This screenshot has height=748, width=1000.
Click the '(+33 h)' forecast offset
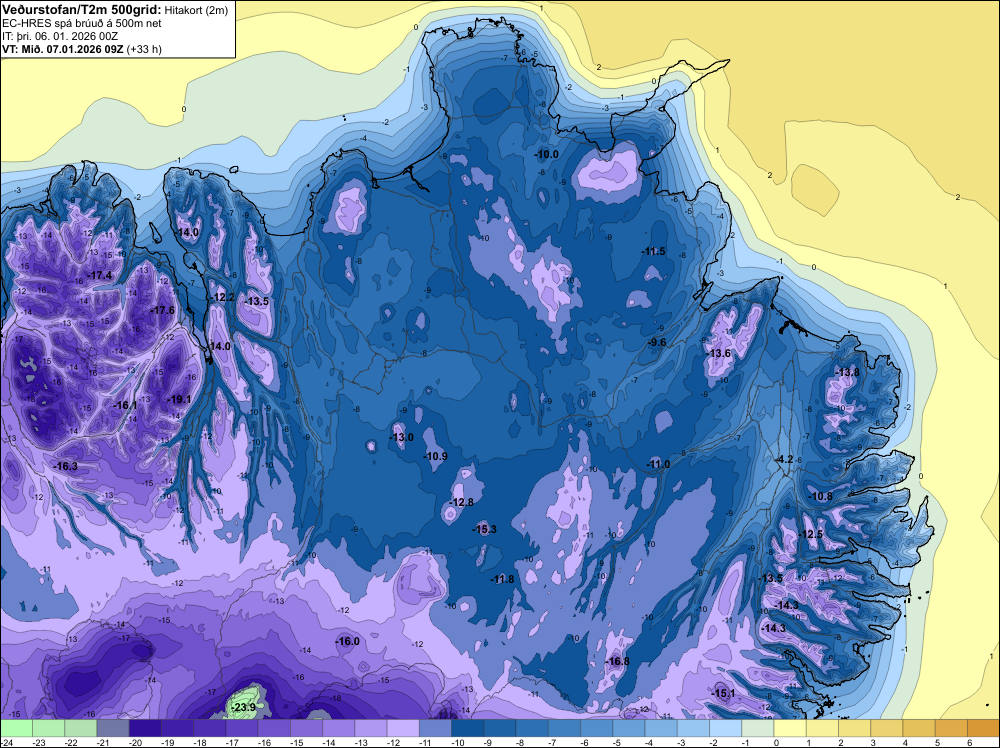pos(144,49)
